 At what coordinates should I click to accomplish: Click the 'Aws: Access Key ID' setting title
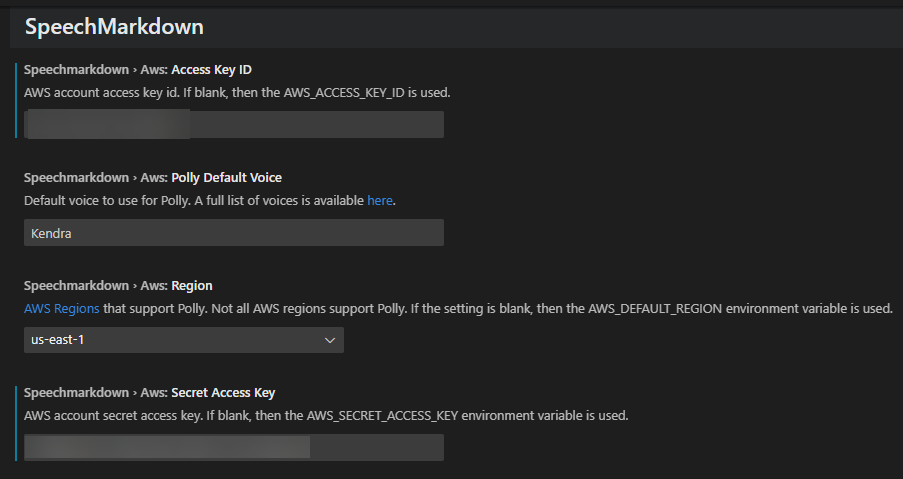point(138,70)
